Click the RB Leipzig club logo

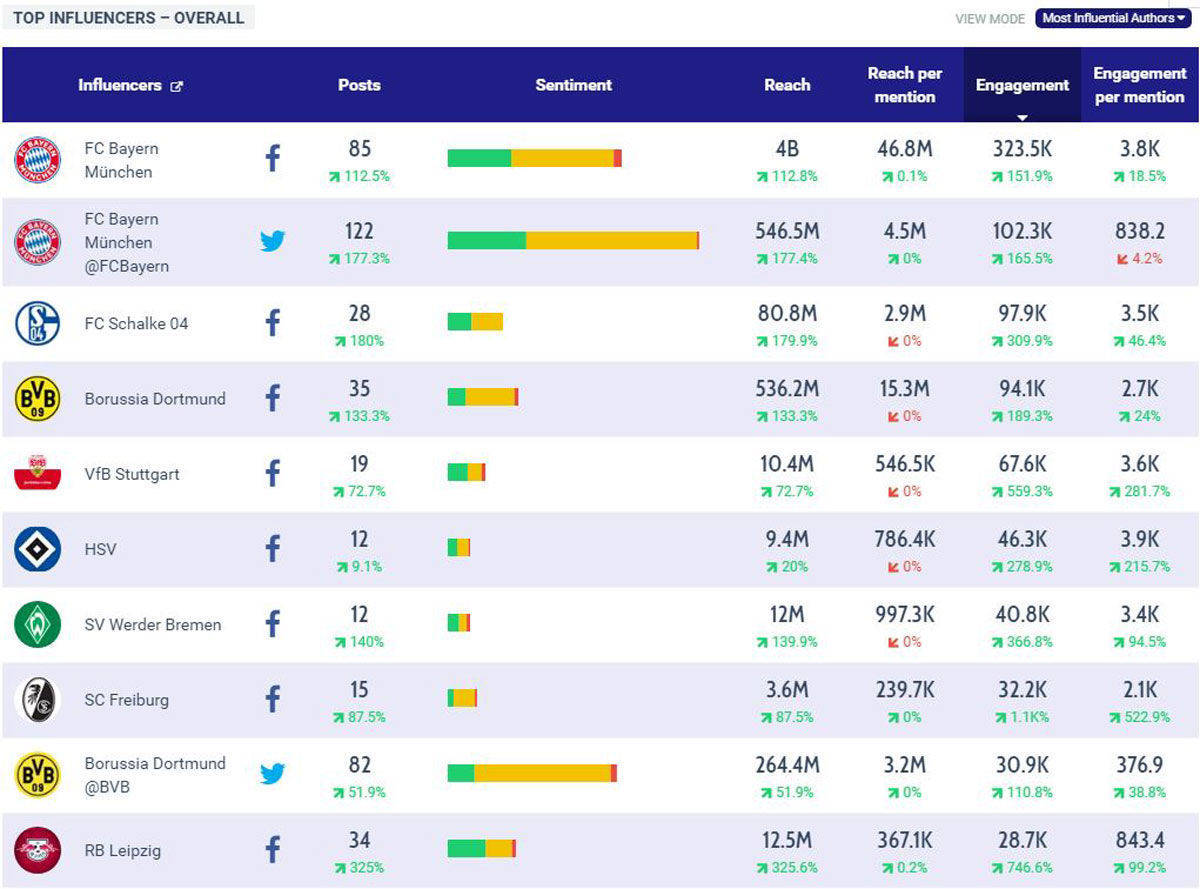[38, 851]
